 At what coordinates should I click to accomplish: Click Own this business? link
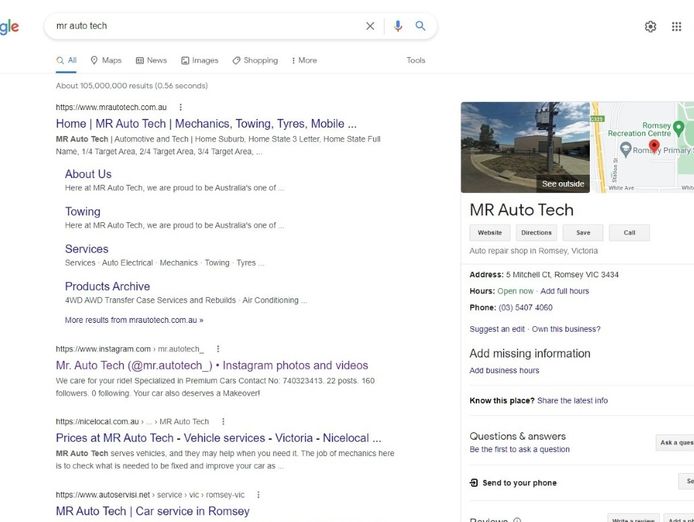coord(566,329)
